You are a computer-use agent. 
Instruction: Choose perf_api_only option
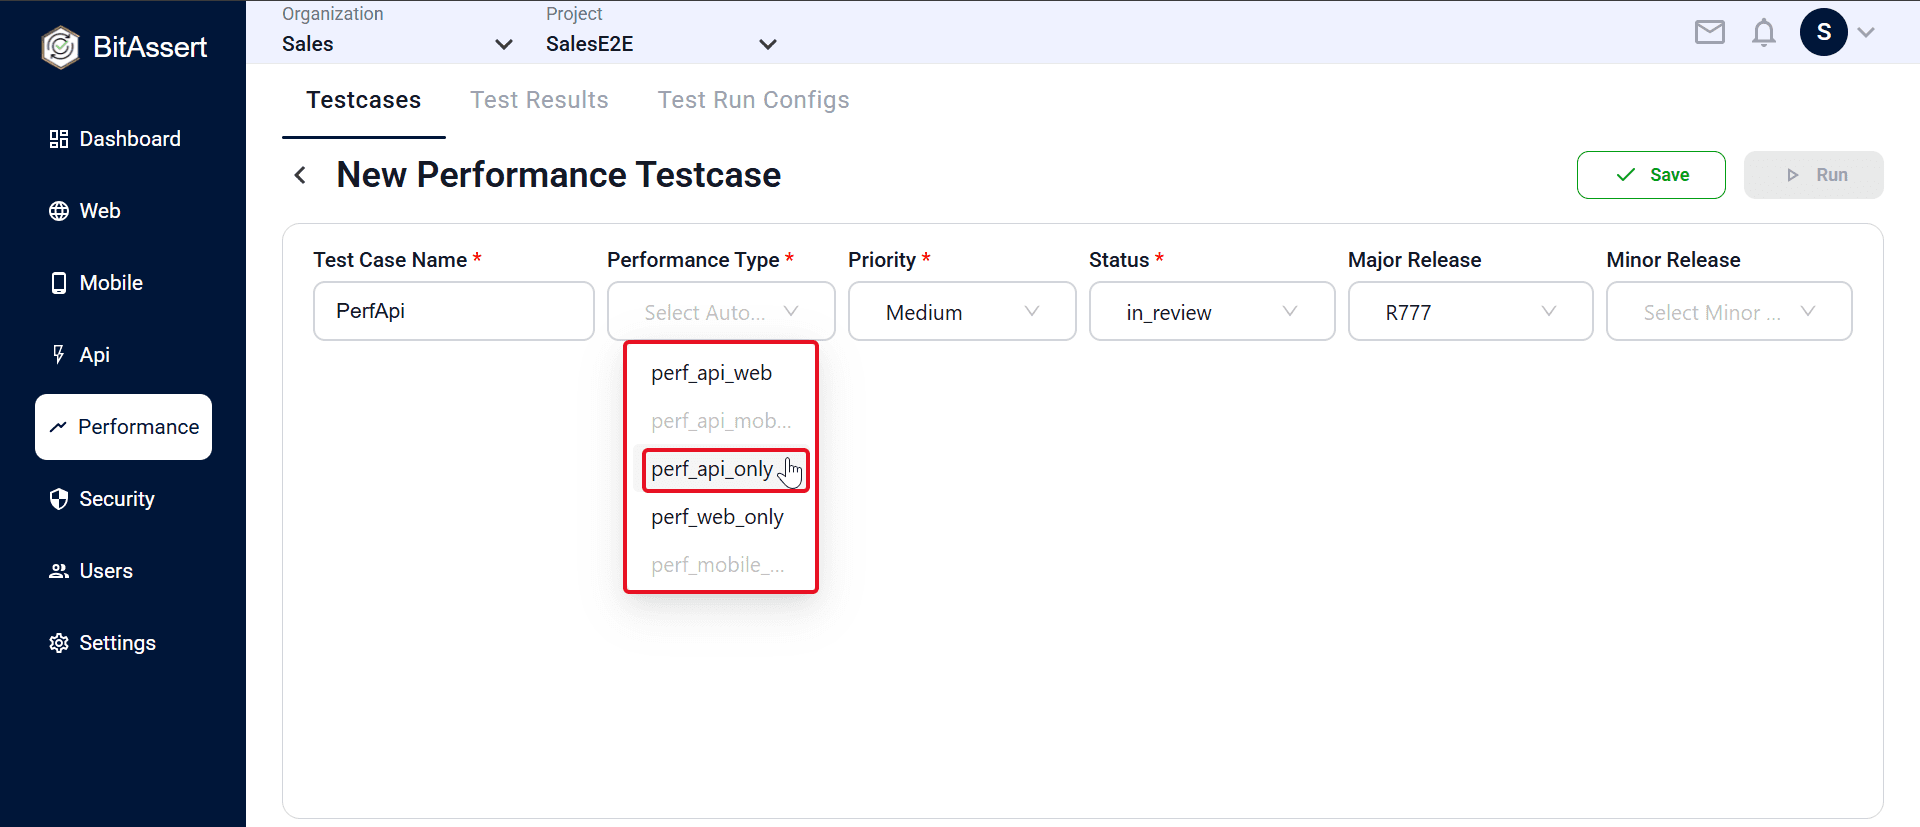[721, 469]
